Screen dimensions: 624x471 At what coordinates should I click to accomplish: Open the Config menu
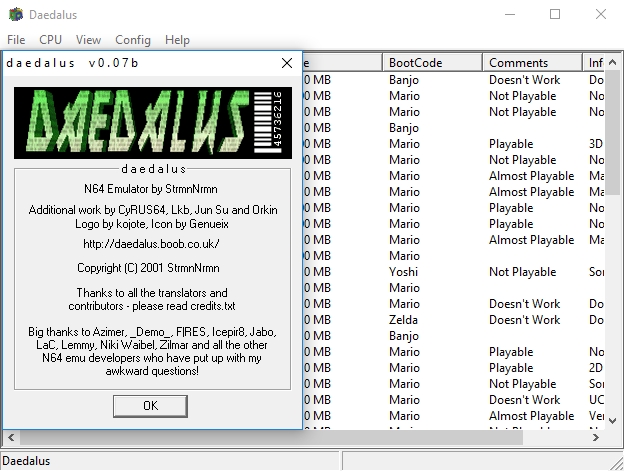tap(133, 40)
